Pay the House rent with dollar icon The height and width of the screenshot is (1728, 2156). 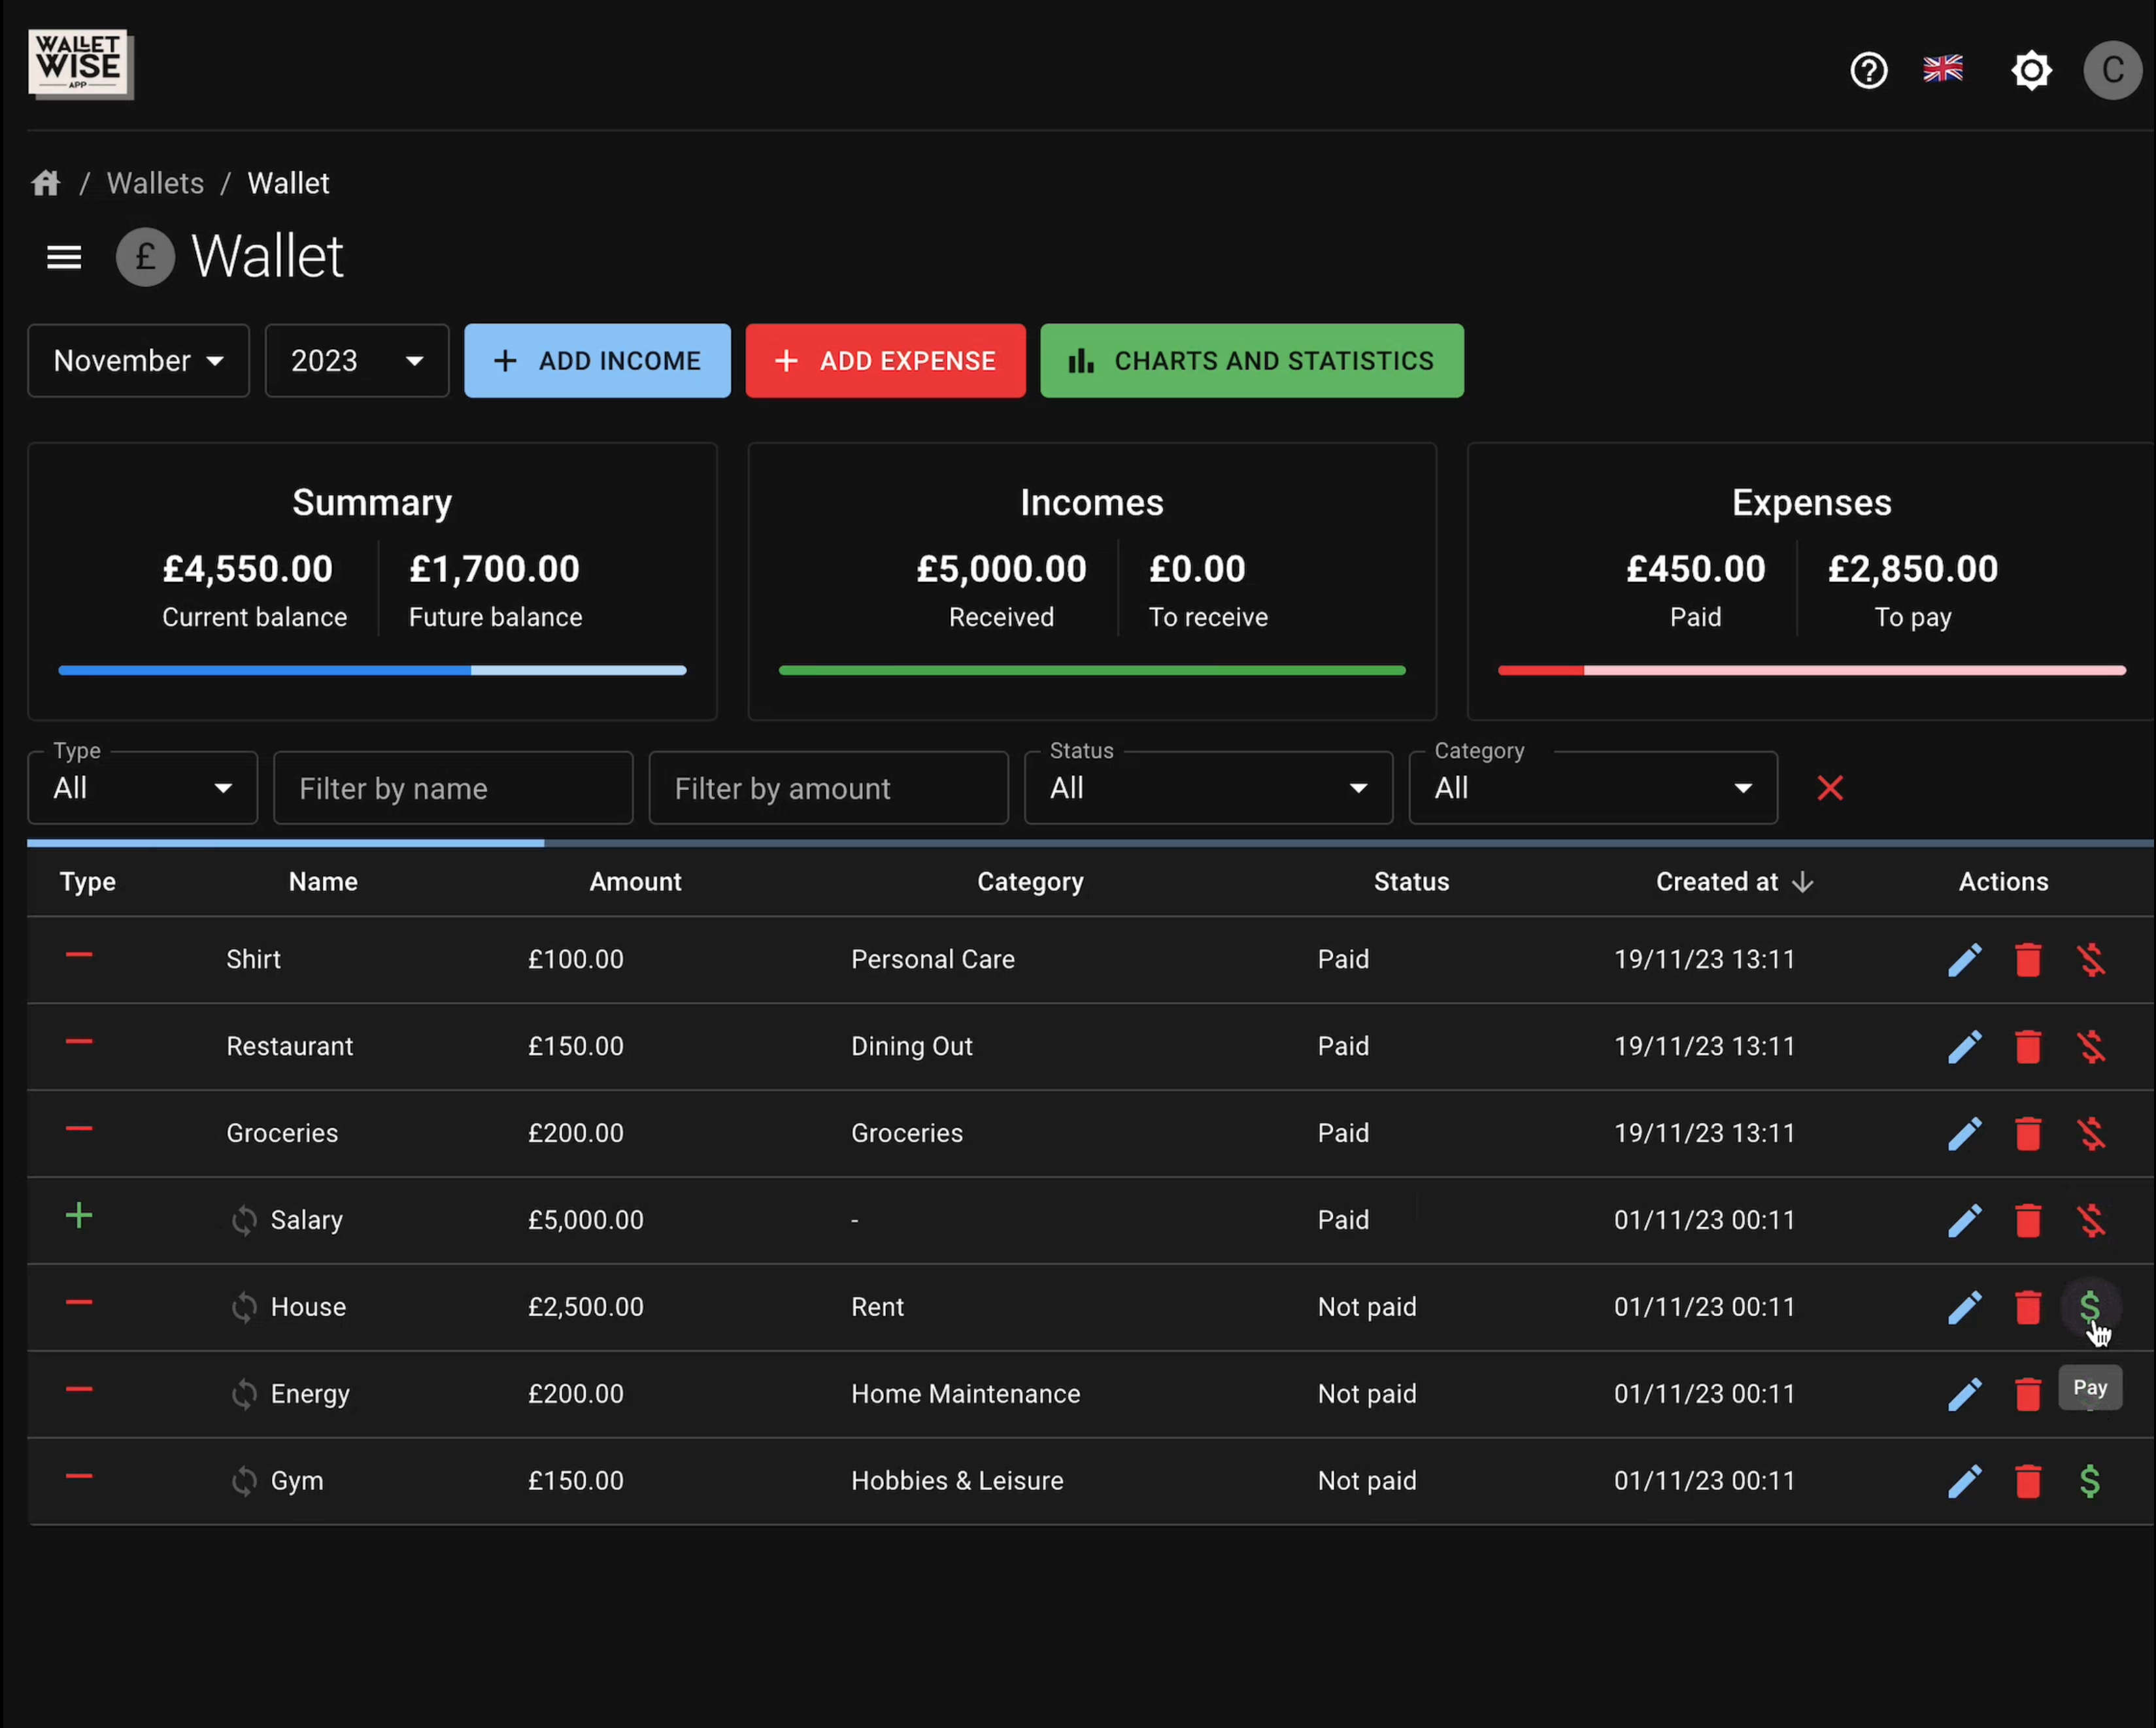(2089, 1306)
